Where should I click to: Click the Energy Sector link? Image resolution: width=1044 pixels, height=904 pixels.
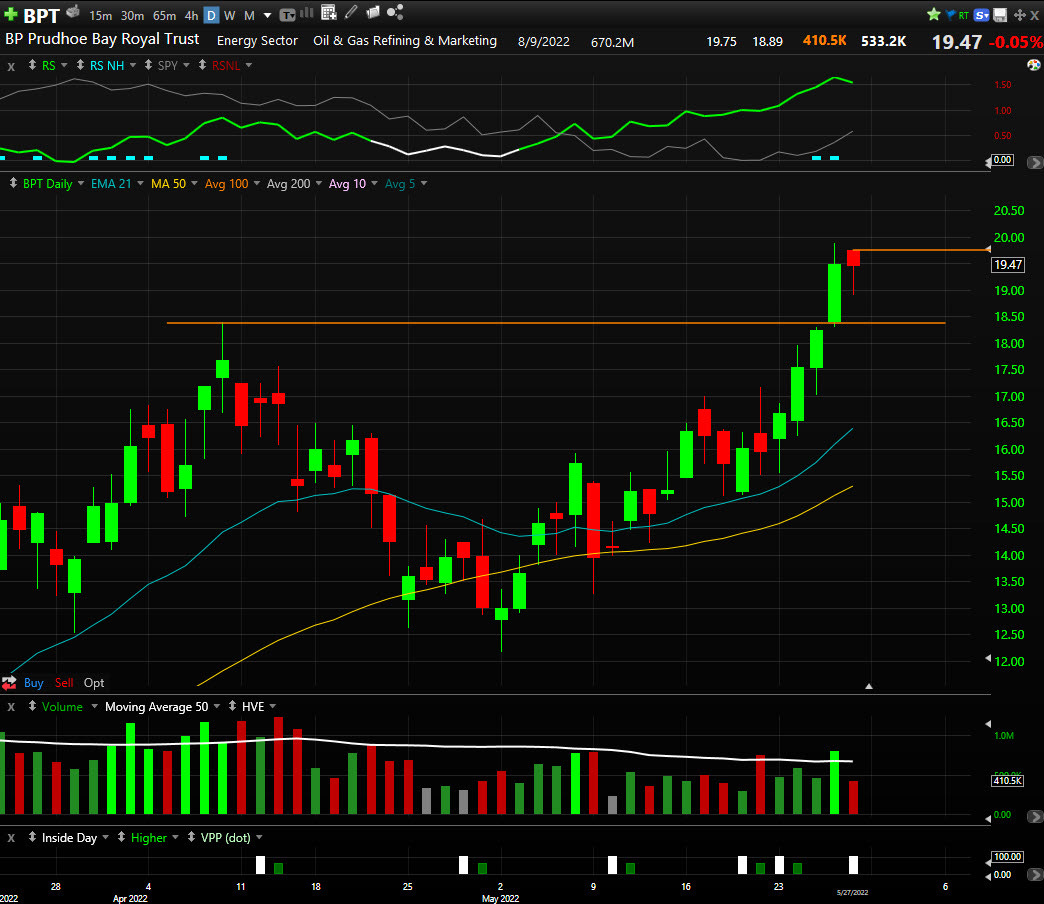tap(257, 41)
